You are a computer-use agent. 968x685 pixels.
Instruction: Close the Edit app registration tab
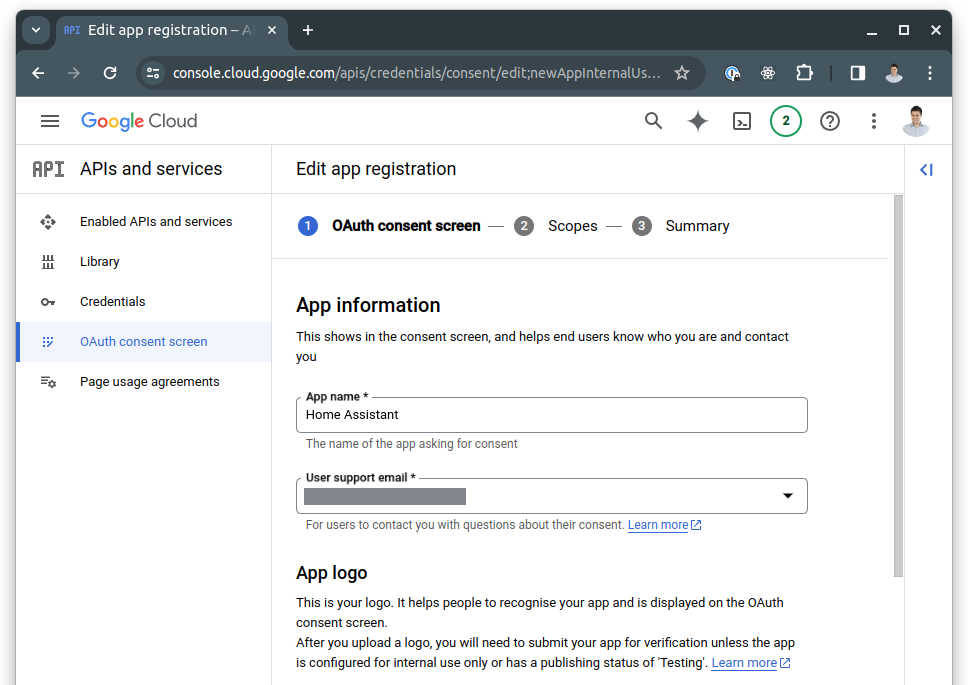[272, 30]
